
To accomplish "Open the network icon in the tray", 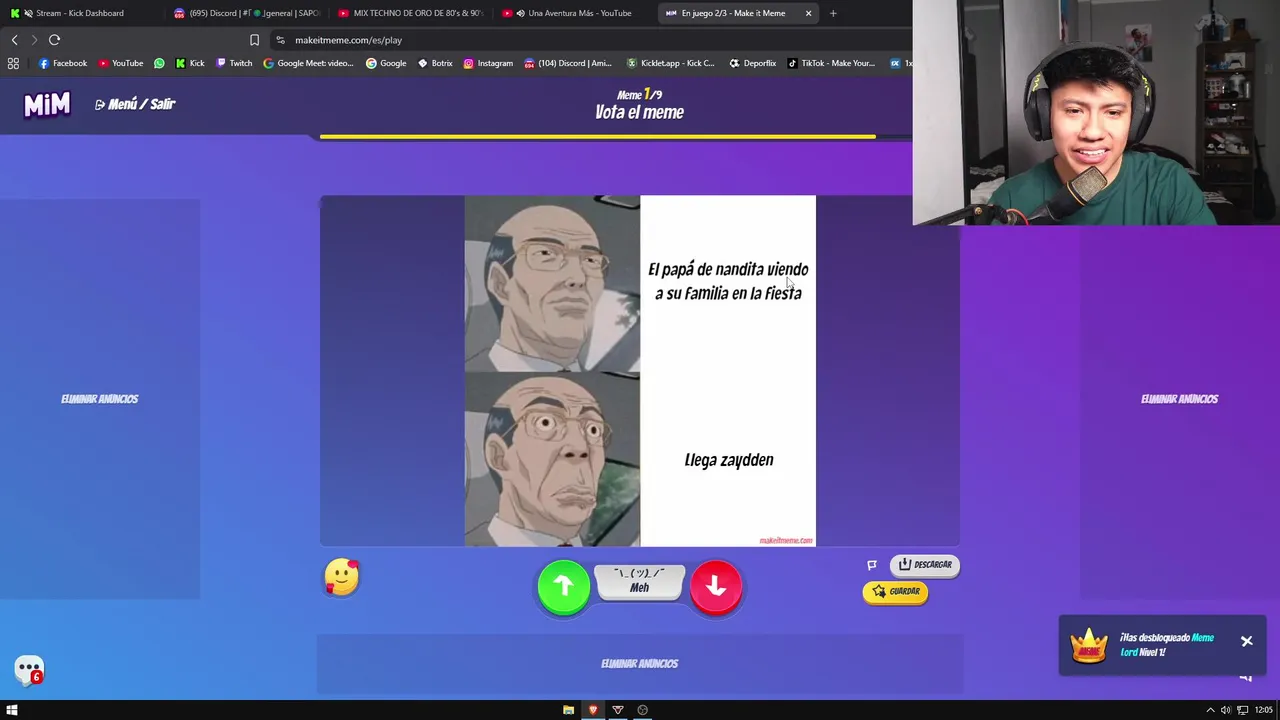I will tap(1242, 710).
